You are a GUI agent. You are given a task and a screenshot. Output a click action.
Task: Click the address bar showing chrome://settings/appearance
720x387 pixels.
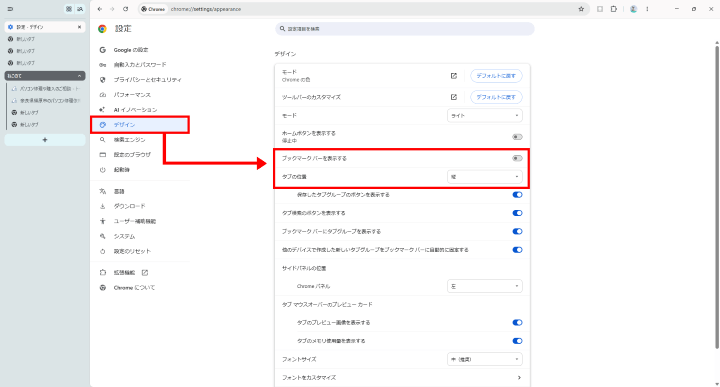[363, 9]
